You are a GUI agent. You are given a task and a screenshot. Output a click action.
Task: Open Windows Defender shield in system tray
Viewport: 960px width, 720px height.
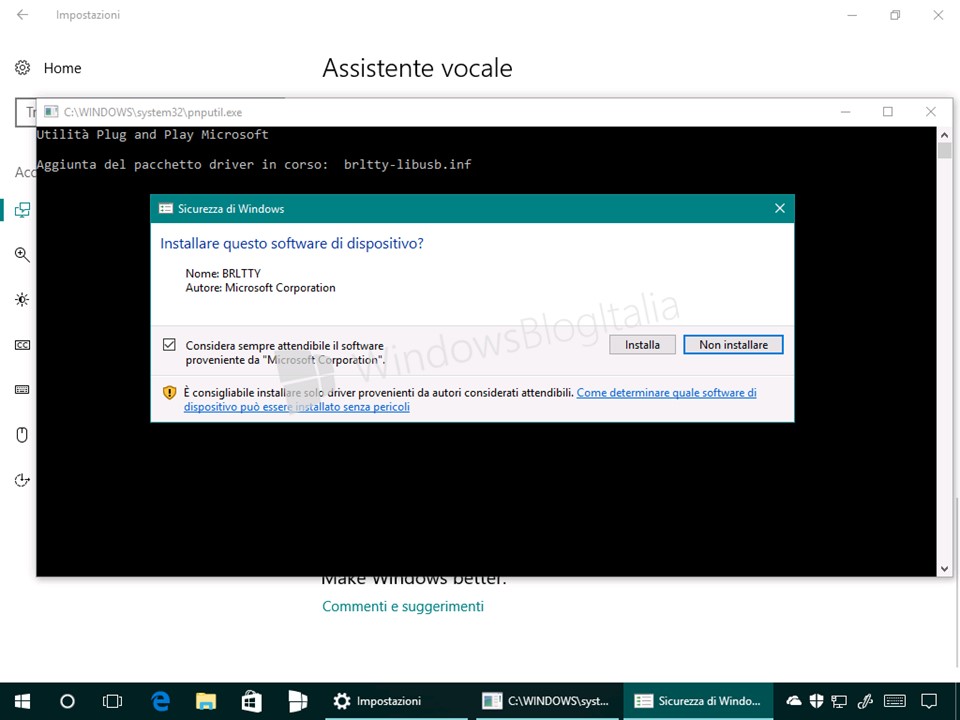click(816, 701)
